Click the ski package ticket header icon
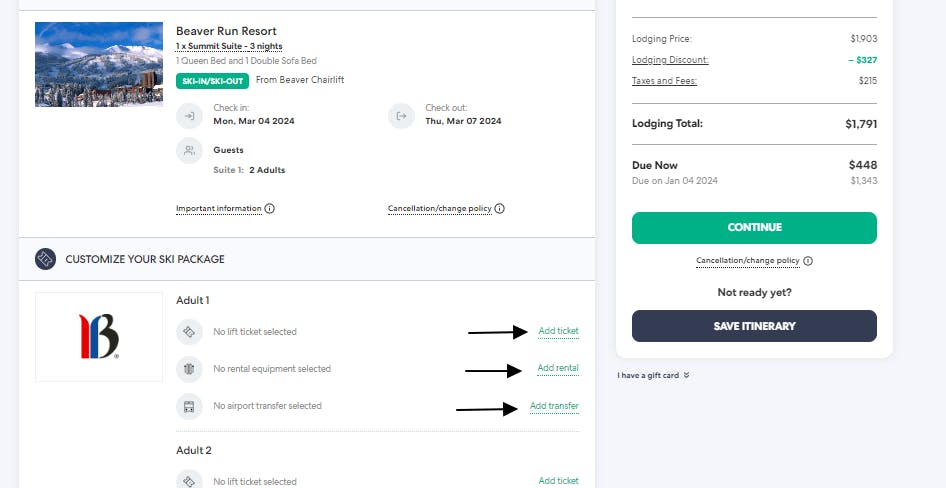 tap(45, 259)
